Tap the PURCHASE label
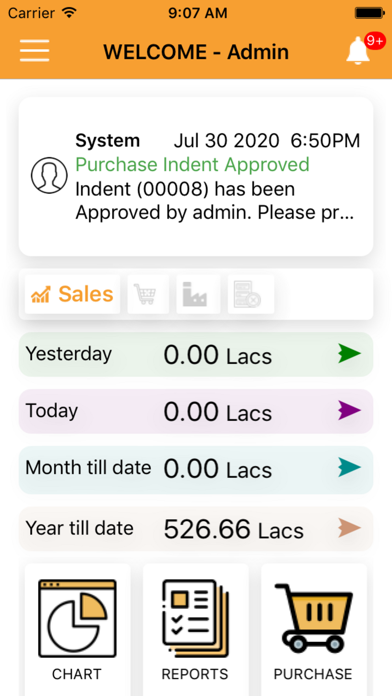 (x=313, y=674)
